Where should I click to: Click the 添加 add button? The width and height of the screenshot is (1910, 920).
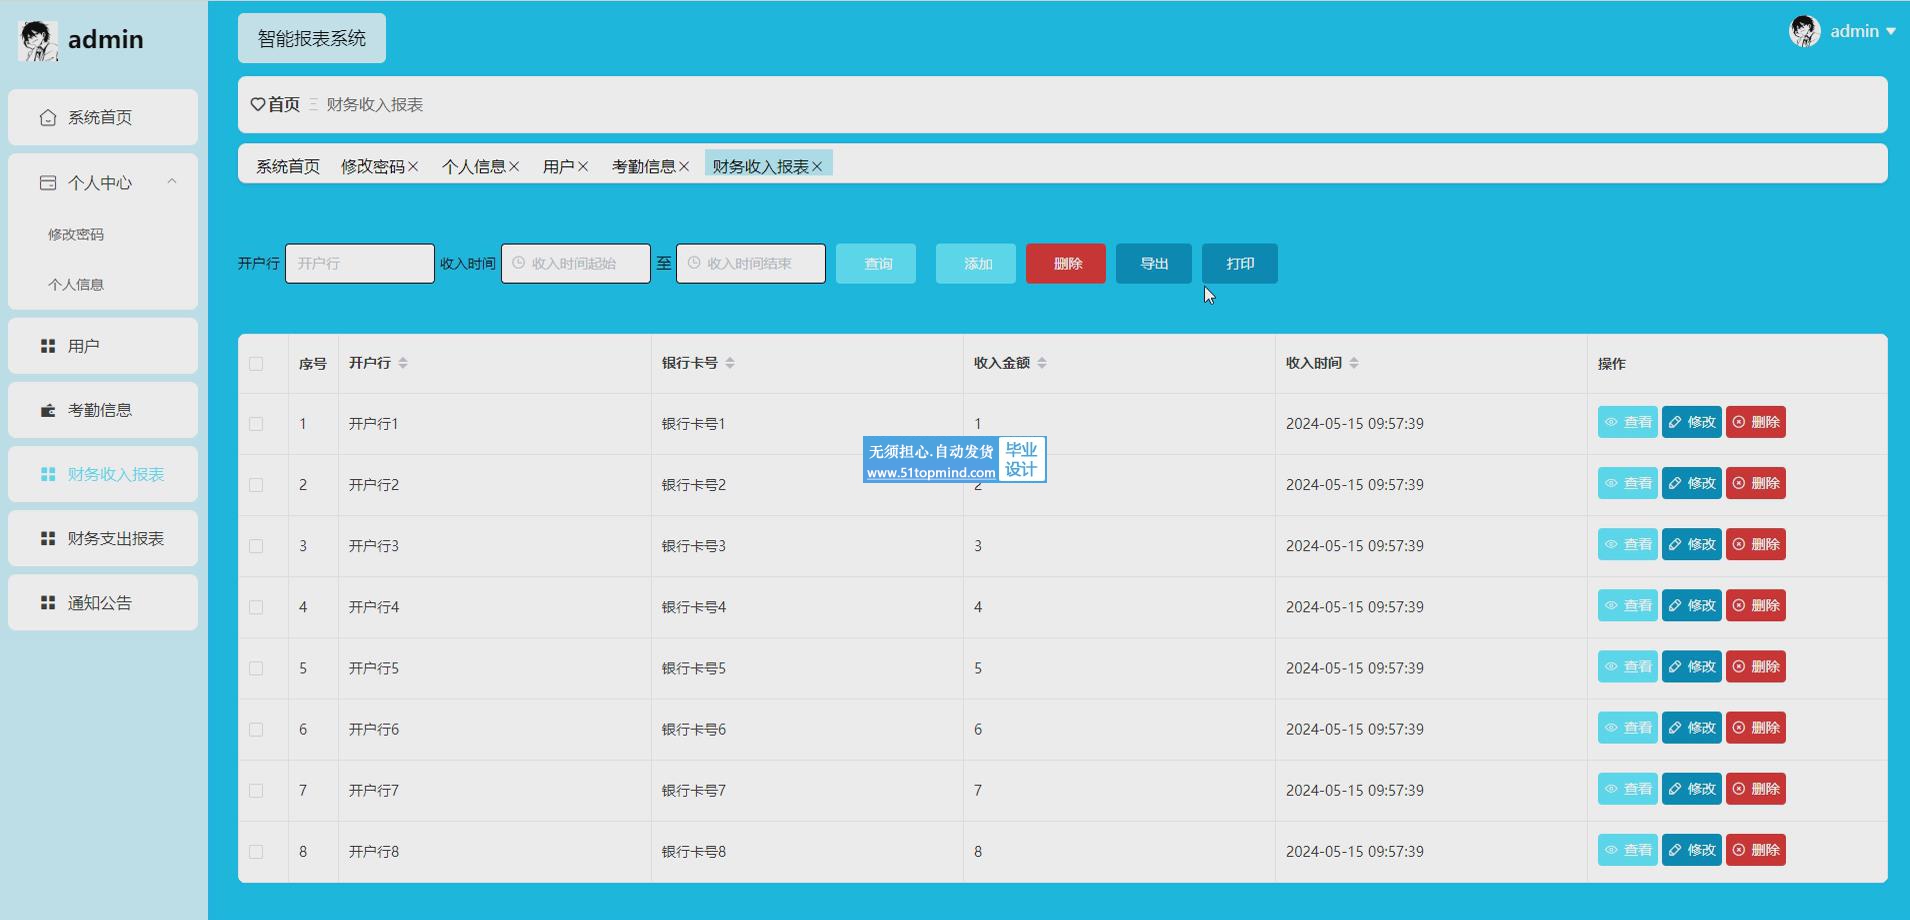(x=976, y=264)
